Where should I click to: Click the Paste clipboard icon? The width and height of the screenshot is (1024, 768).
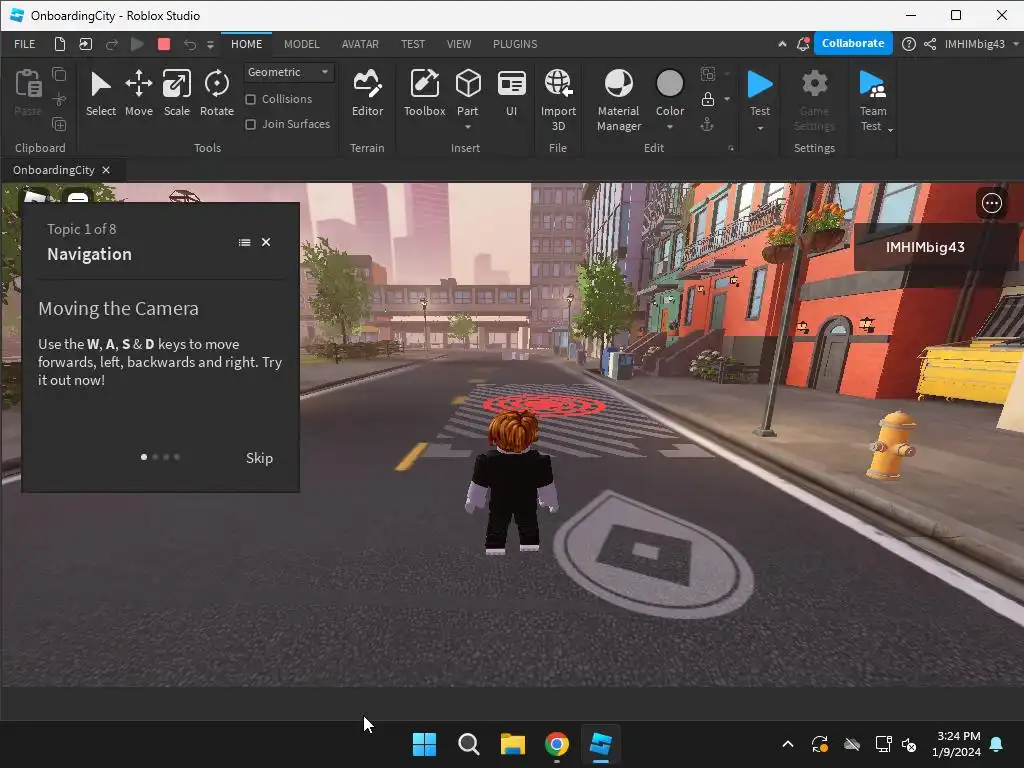coord(28,84)
